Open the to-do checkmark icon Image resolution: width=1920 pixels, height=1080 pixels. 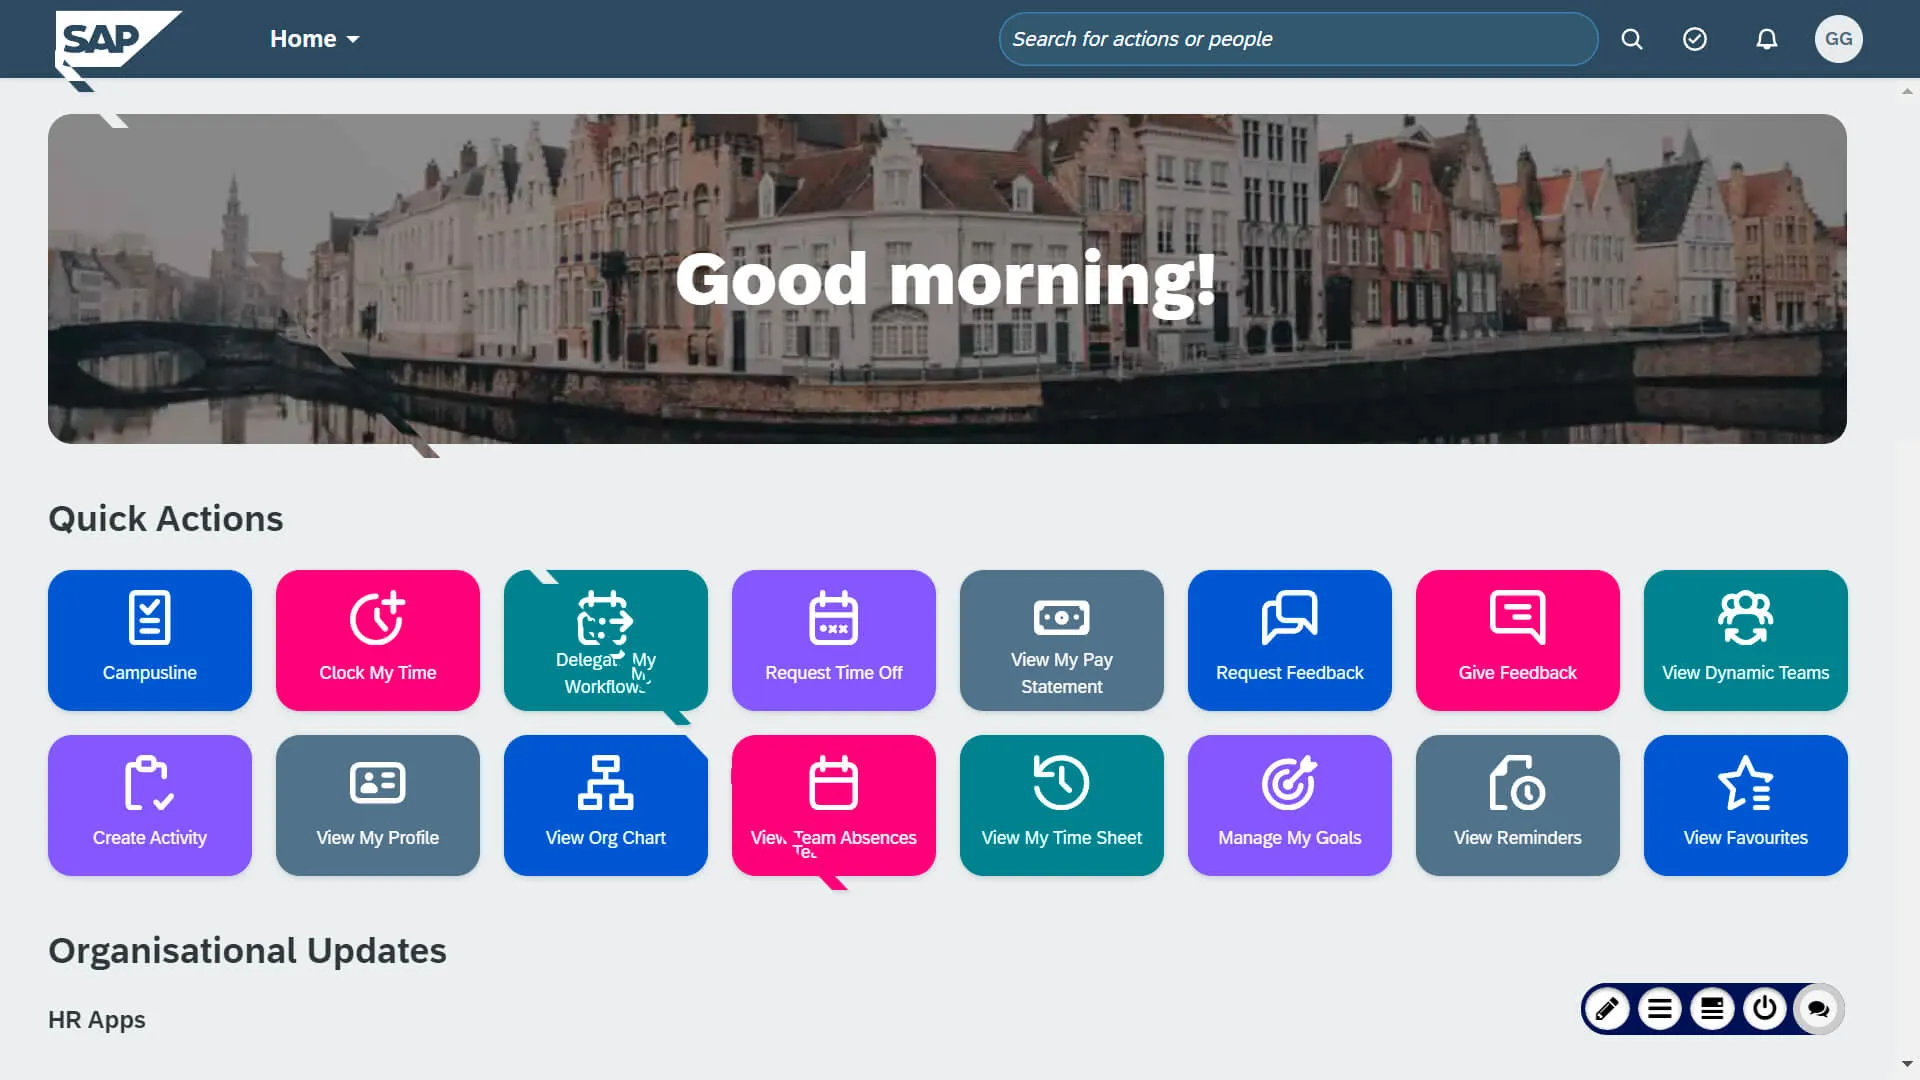pyautogui.click(x=1695, y=39)
